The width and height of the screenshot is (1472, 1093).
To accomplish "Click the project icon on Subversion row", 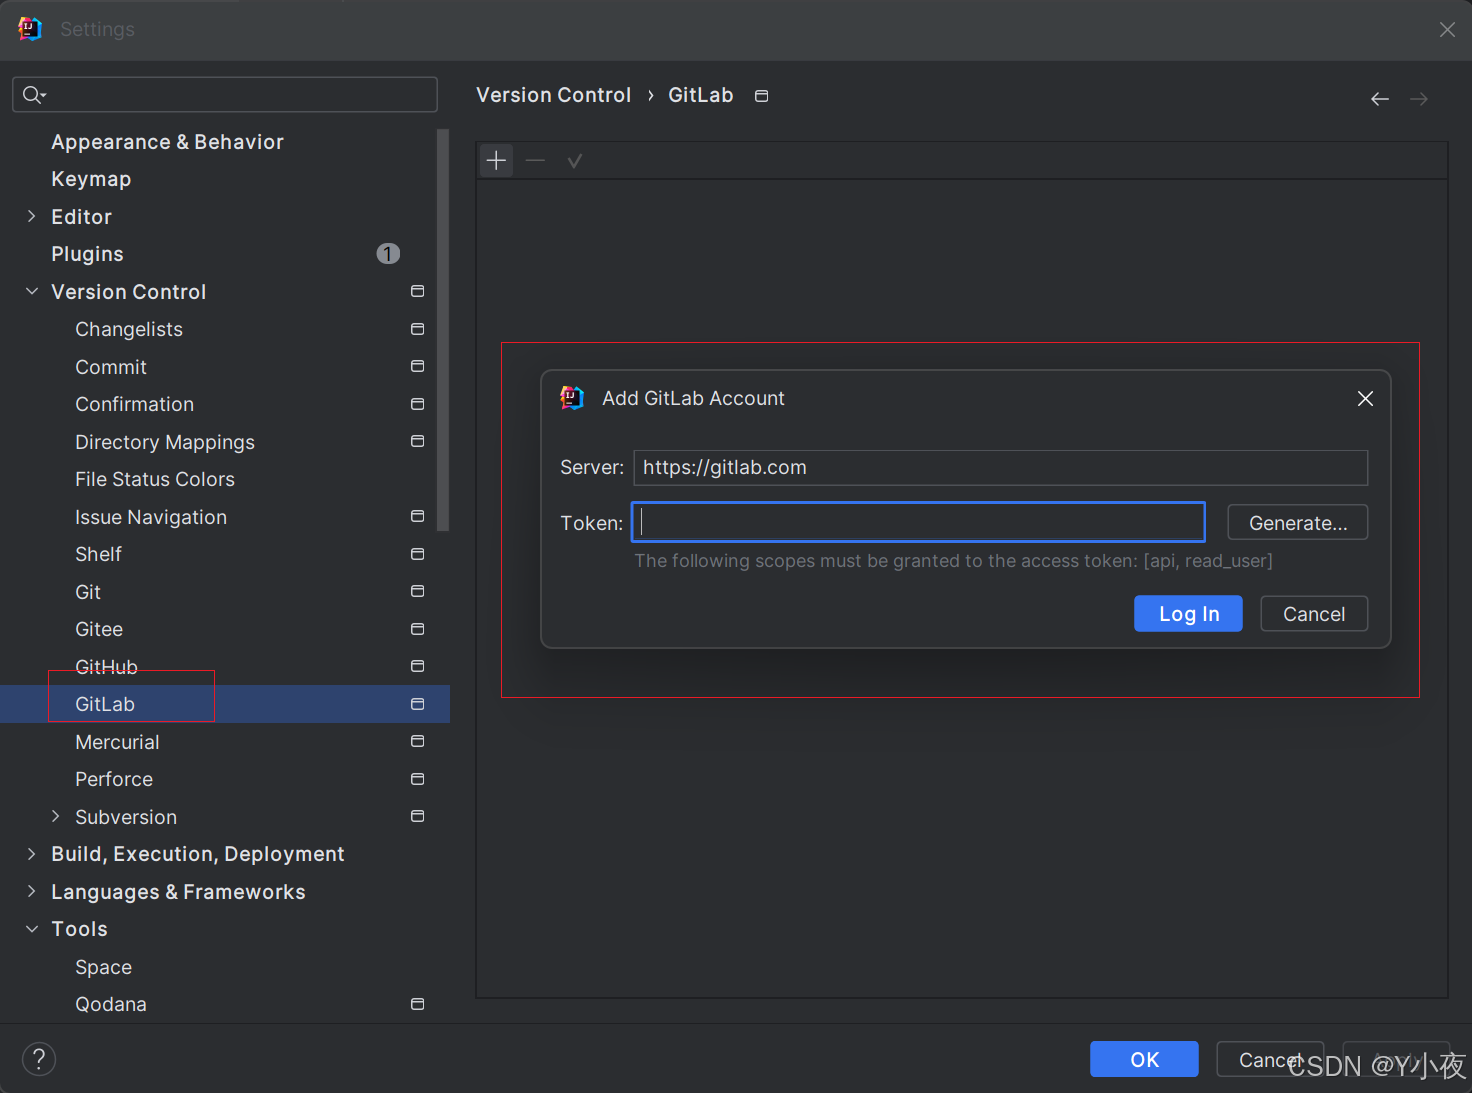I will (418, 816).
